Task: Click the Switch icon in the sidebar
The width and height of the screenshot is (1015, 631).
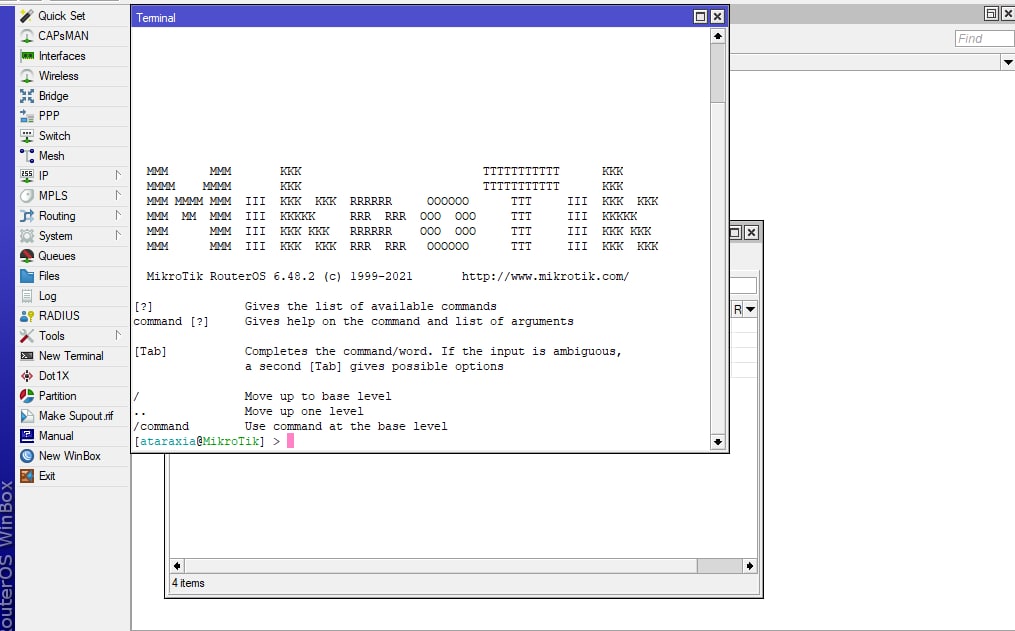Action: pyautogui.click(x=27, y=136)
